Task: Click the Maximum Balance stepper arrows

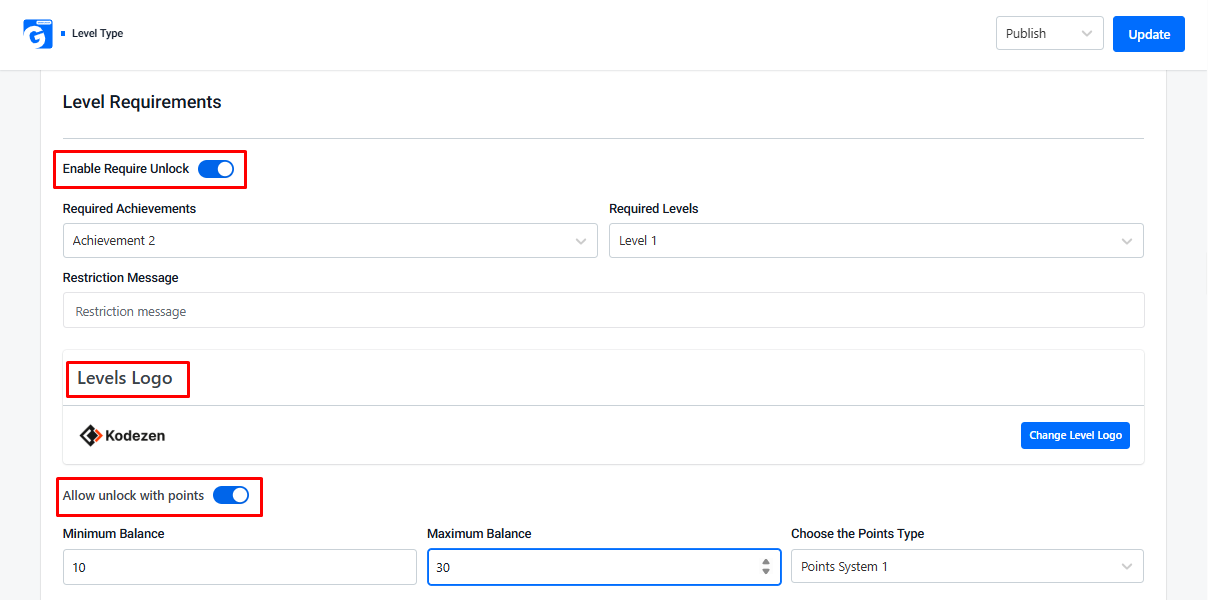Action: pyautogui.click(x=766, y=567)
